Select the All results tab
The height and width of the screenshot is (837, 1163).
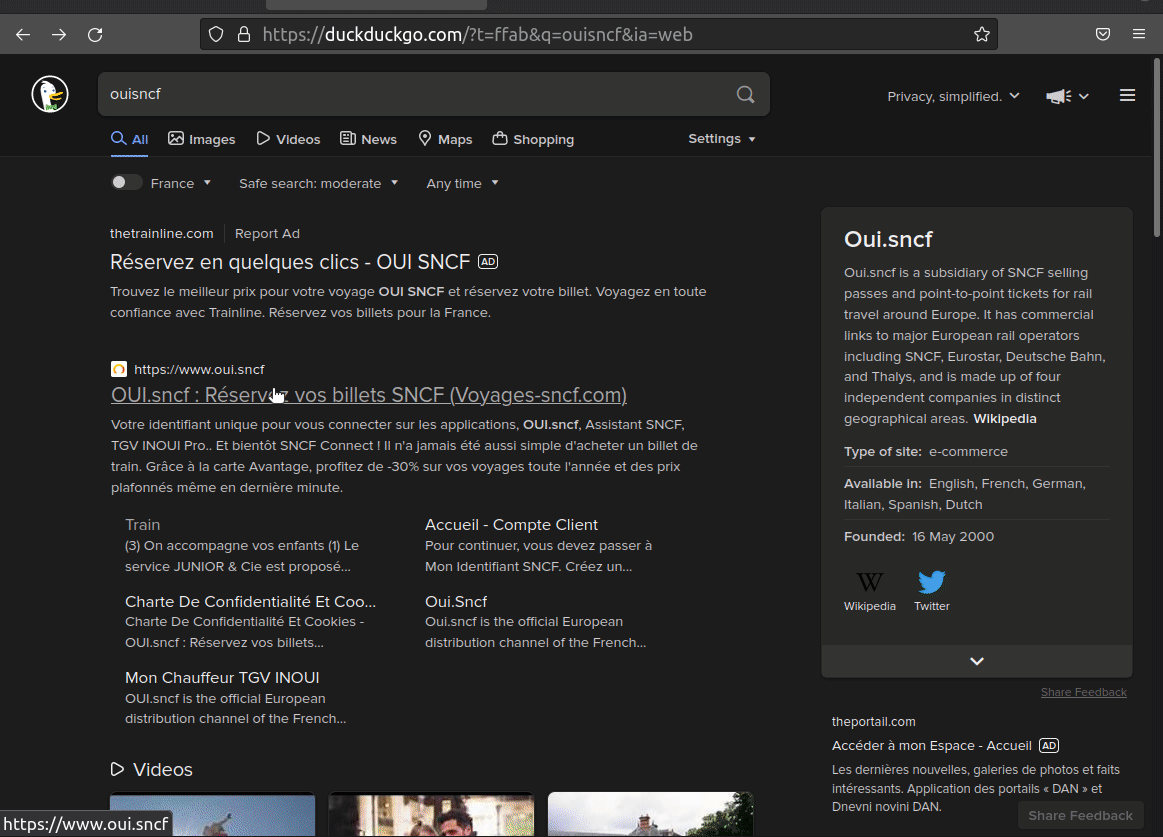[129, 140]
